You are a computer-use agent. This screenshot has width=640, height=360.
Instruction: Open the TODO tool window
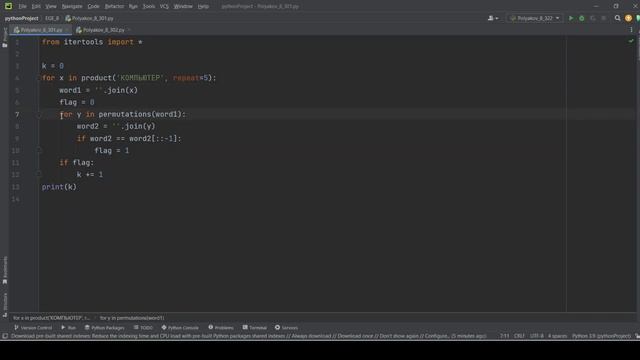coord(143,327)
